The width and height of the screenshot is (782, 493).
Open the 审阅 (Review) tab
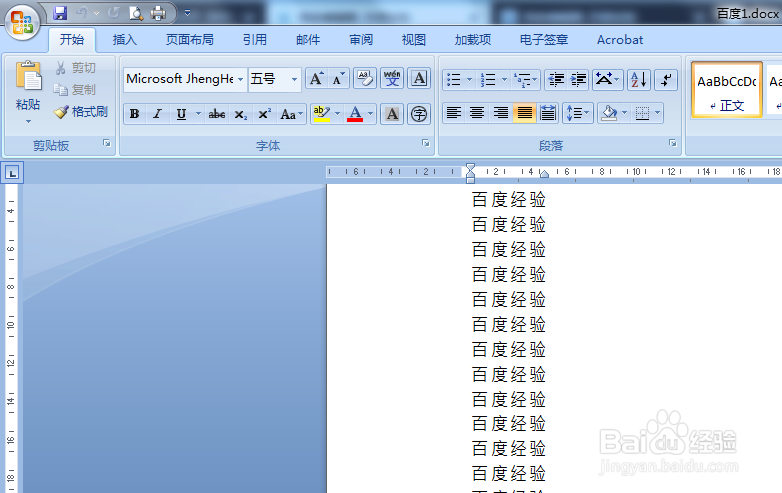tap(361, 40)
